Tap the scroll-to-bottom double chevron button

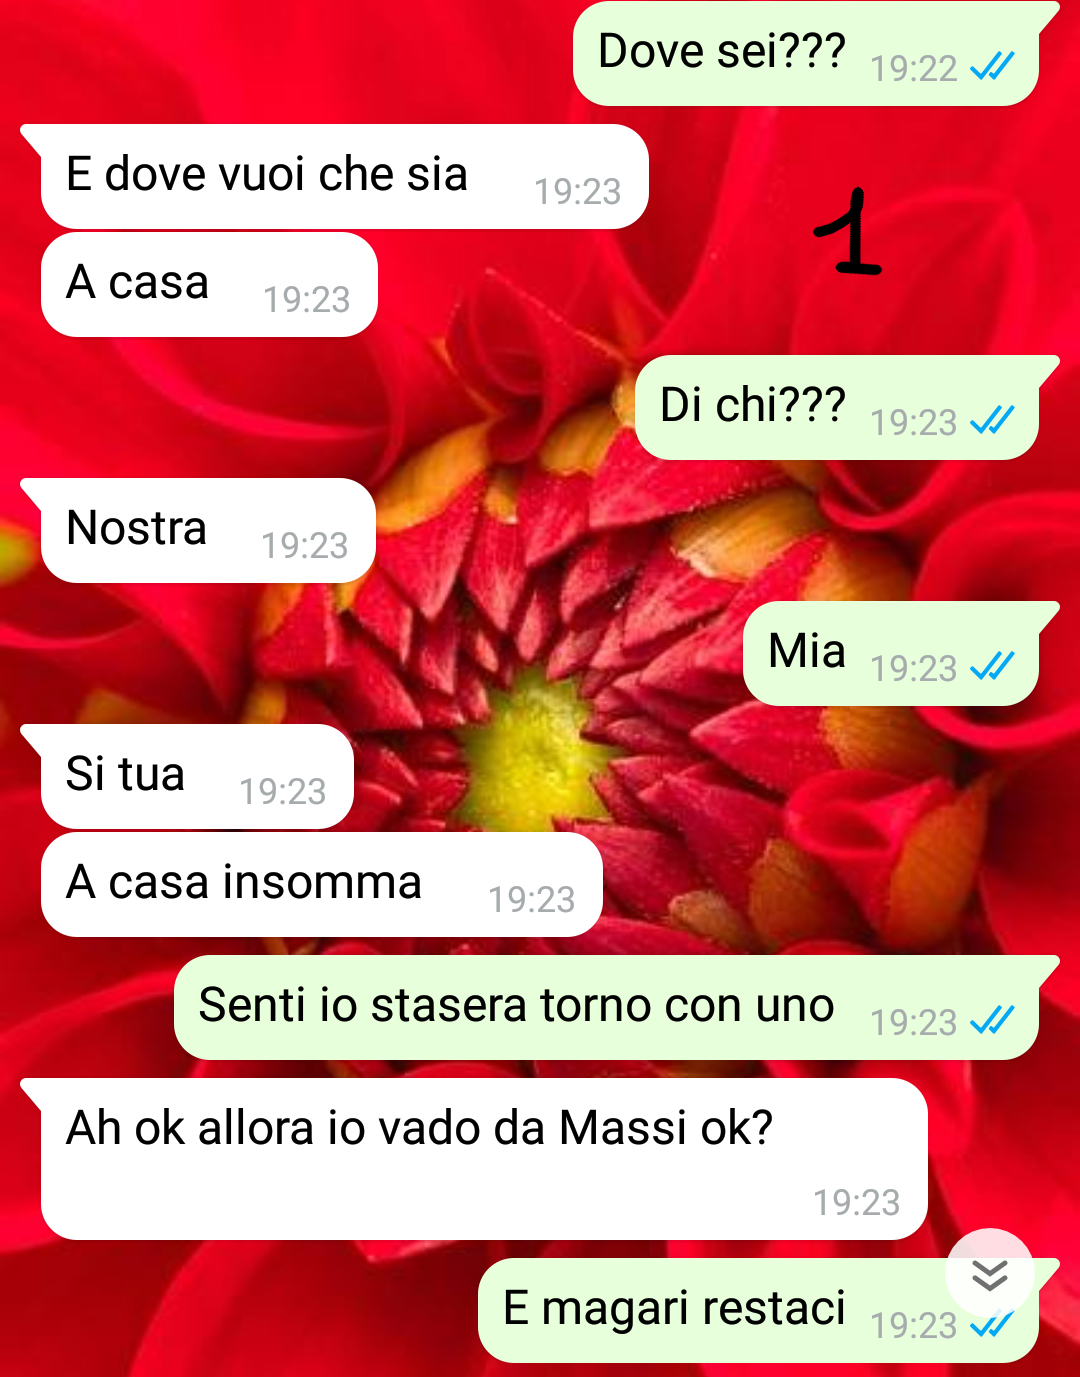tap(989, 1273)
